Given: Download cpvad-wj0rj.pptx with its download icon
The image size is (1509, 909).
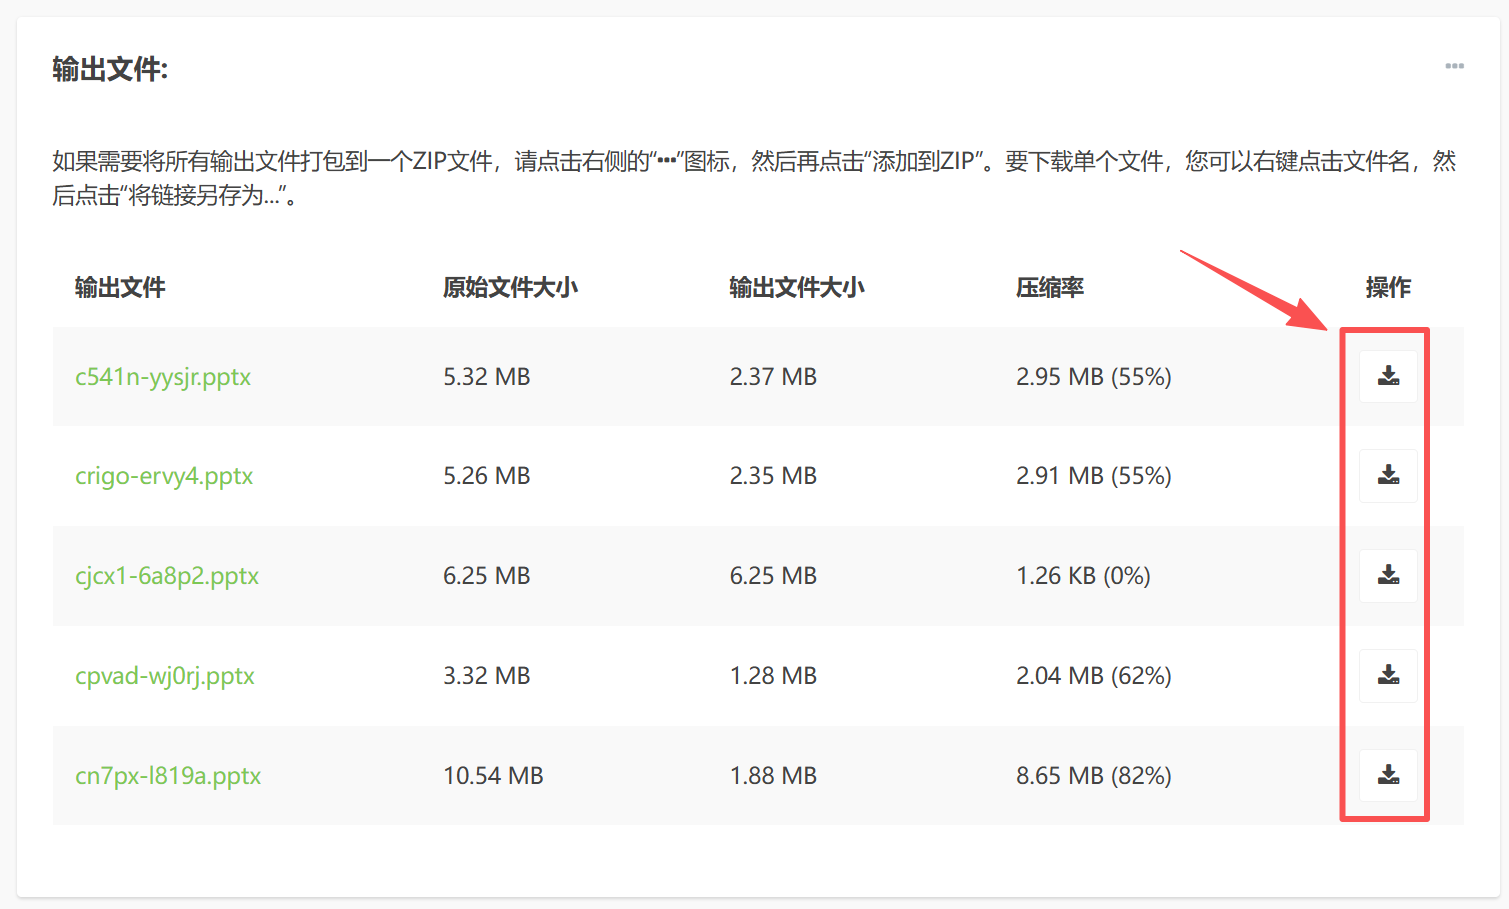Looking at the screenshot, I should [x=1388, y=675].
